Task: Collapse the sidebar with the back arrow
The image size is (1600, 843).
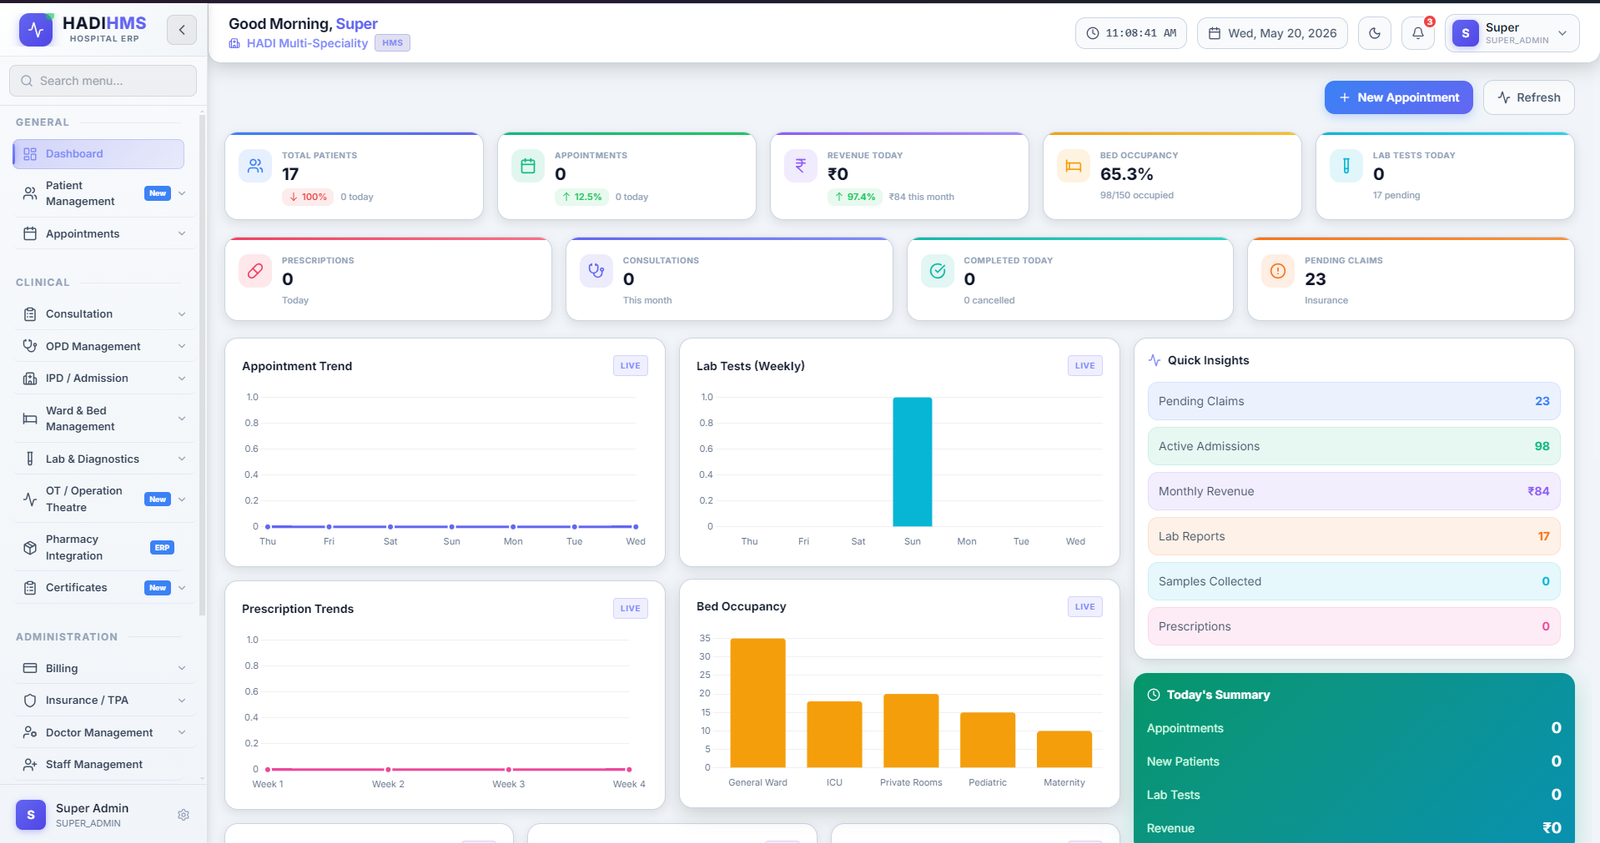Action: [x=182, y=30]
